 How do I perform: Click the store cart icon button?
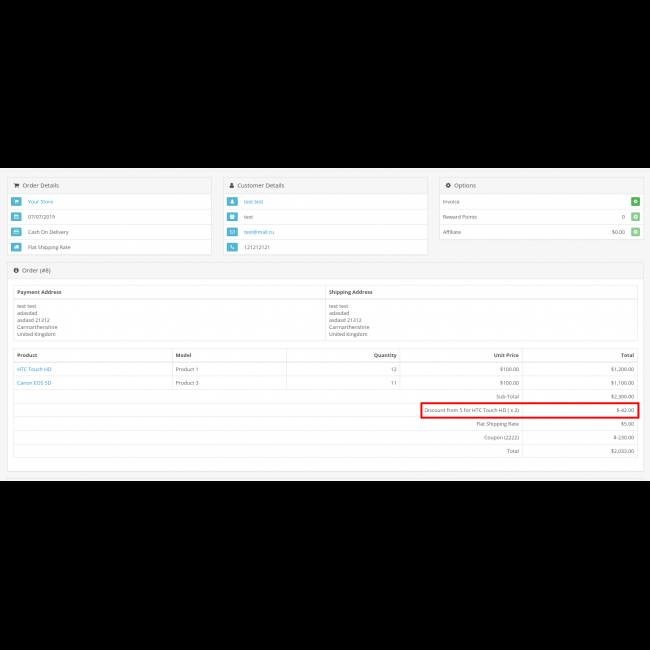pyautogui.click(x=16, y=201)
